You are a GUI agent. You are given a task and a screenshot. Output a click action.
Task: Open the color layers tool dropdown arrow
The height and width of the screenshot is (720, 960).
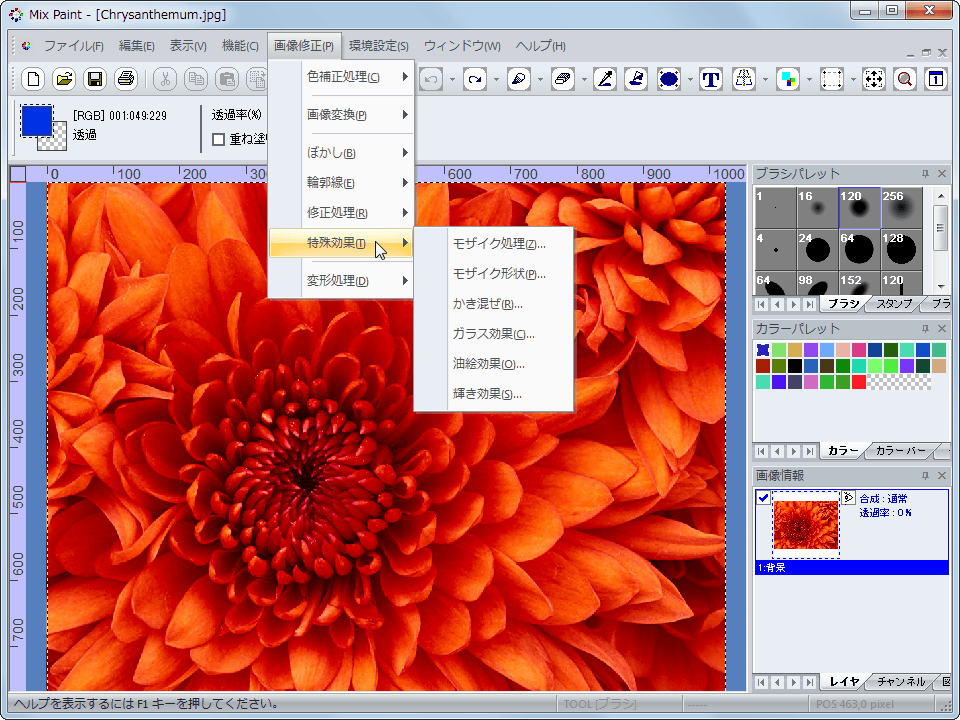[809, 80]
